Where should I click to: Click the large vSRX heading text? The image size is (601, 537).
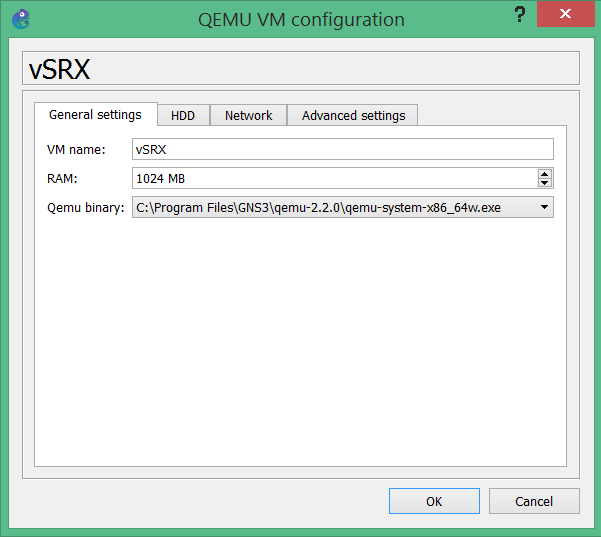(x=59, y=69)
